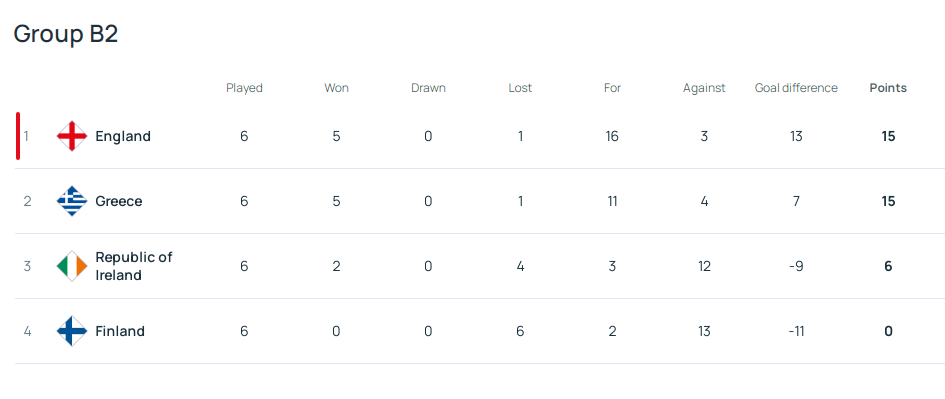Click the red qualification marker beside England
The height and width of the screenshot is (399, 945).
pyautogui.click(x=18, y=136)
